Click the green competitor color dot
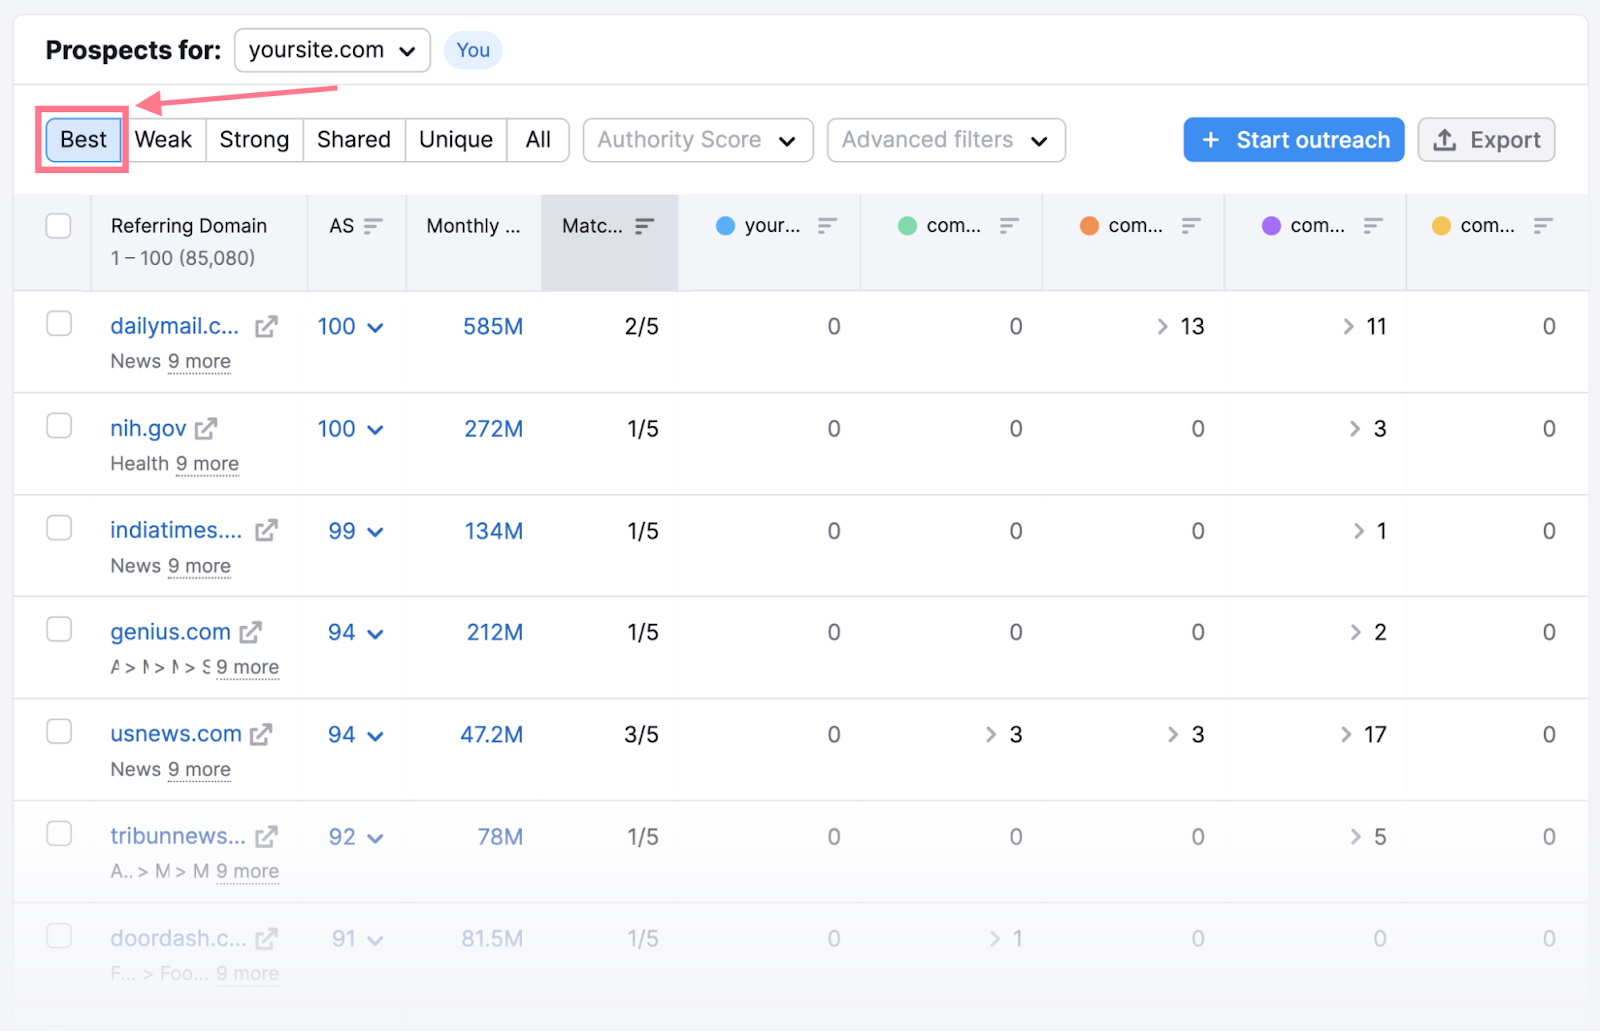The image size is (1600, 1032). click(906, 226)
